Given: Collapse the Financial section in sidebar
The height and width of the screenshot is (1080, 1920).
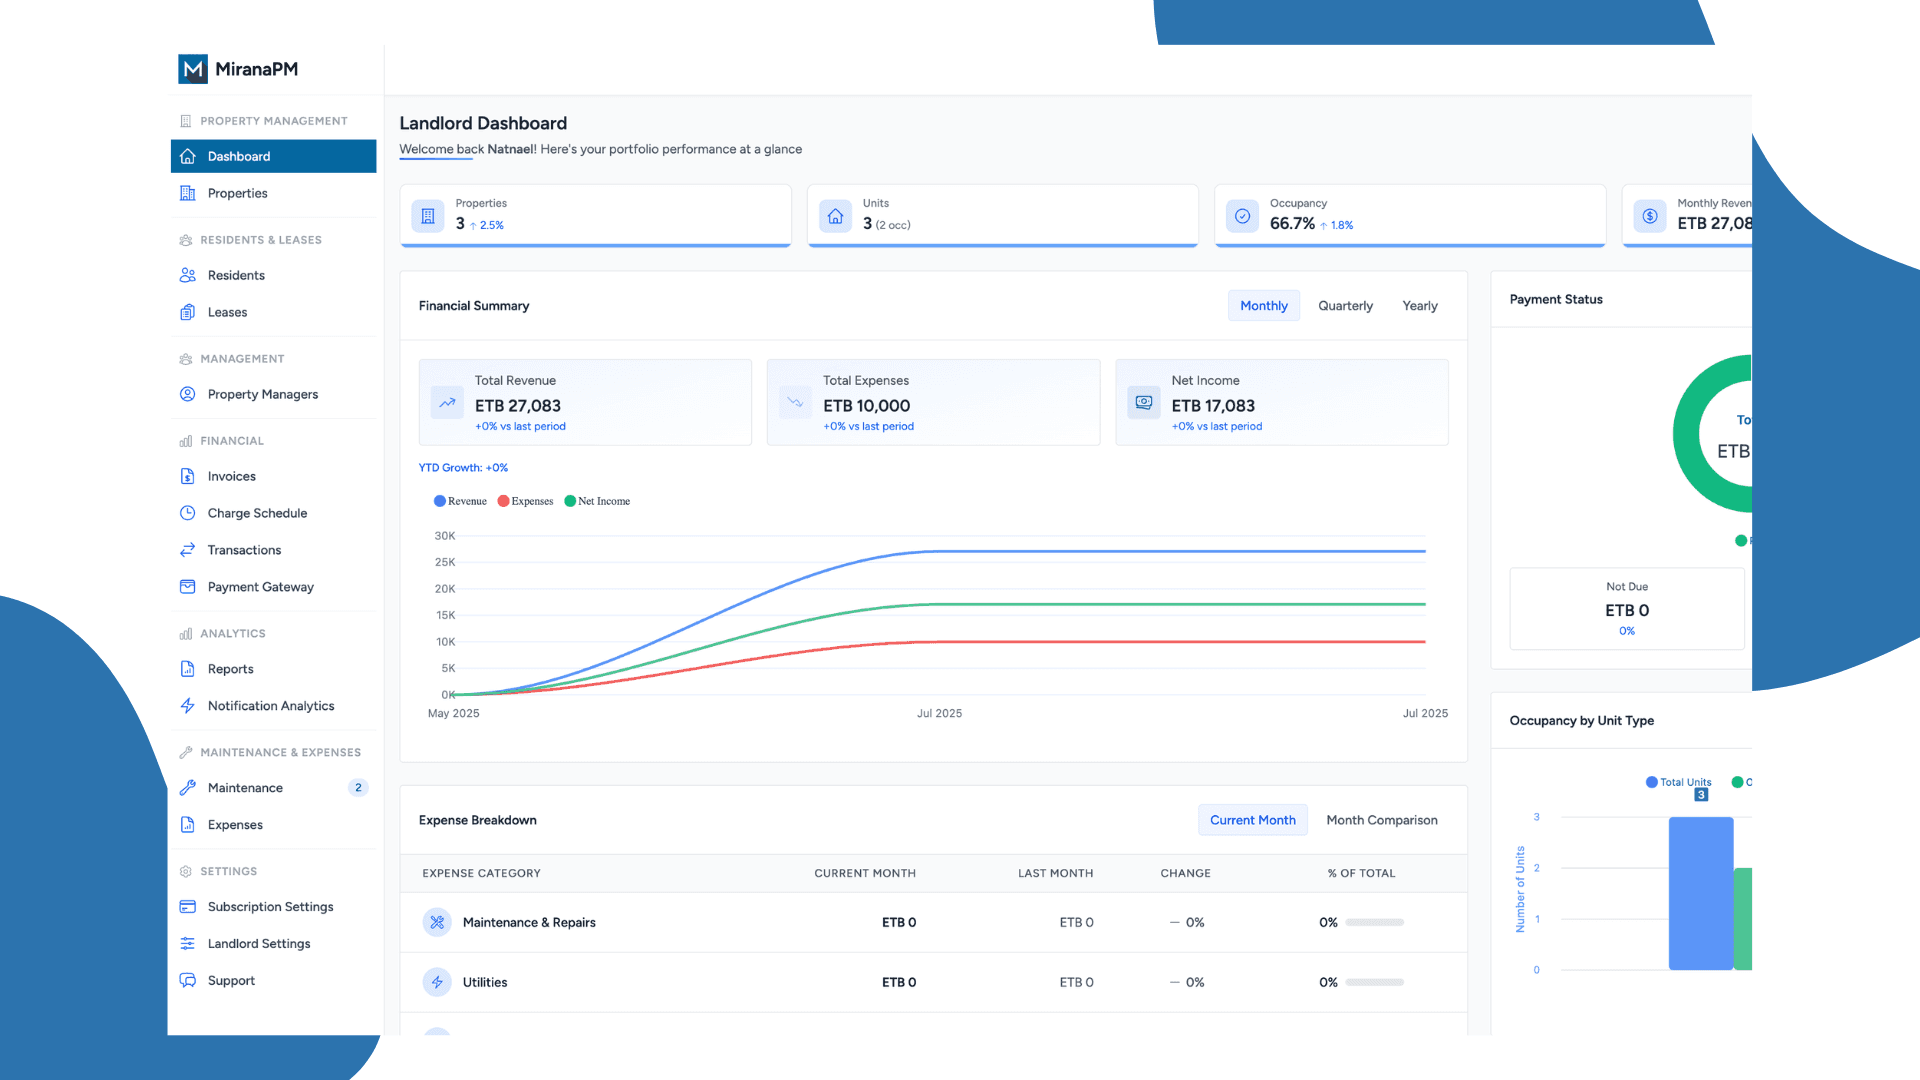Looking at the screenshot, I should tap(232, 440).
